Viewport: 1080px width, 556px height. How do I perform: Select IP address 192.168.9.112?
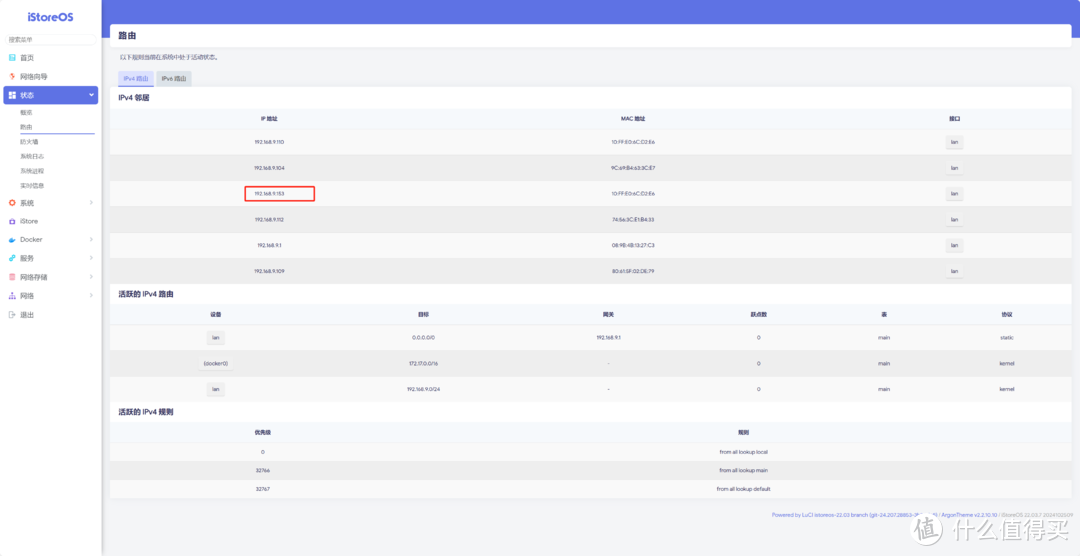(x=269, y=220)
